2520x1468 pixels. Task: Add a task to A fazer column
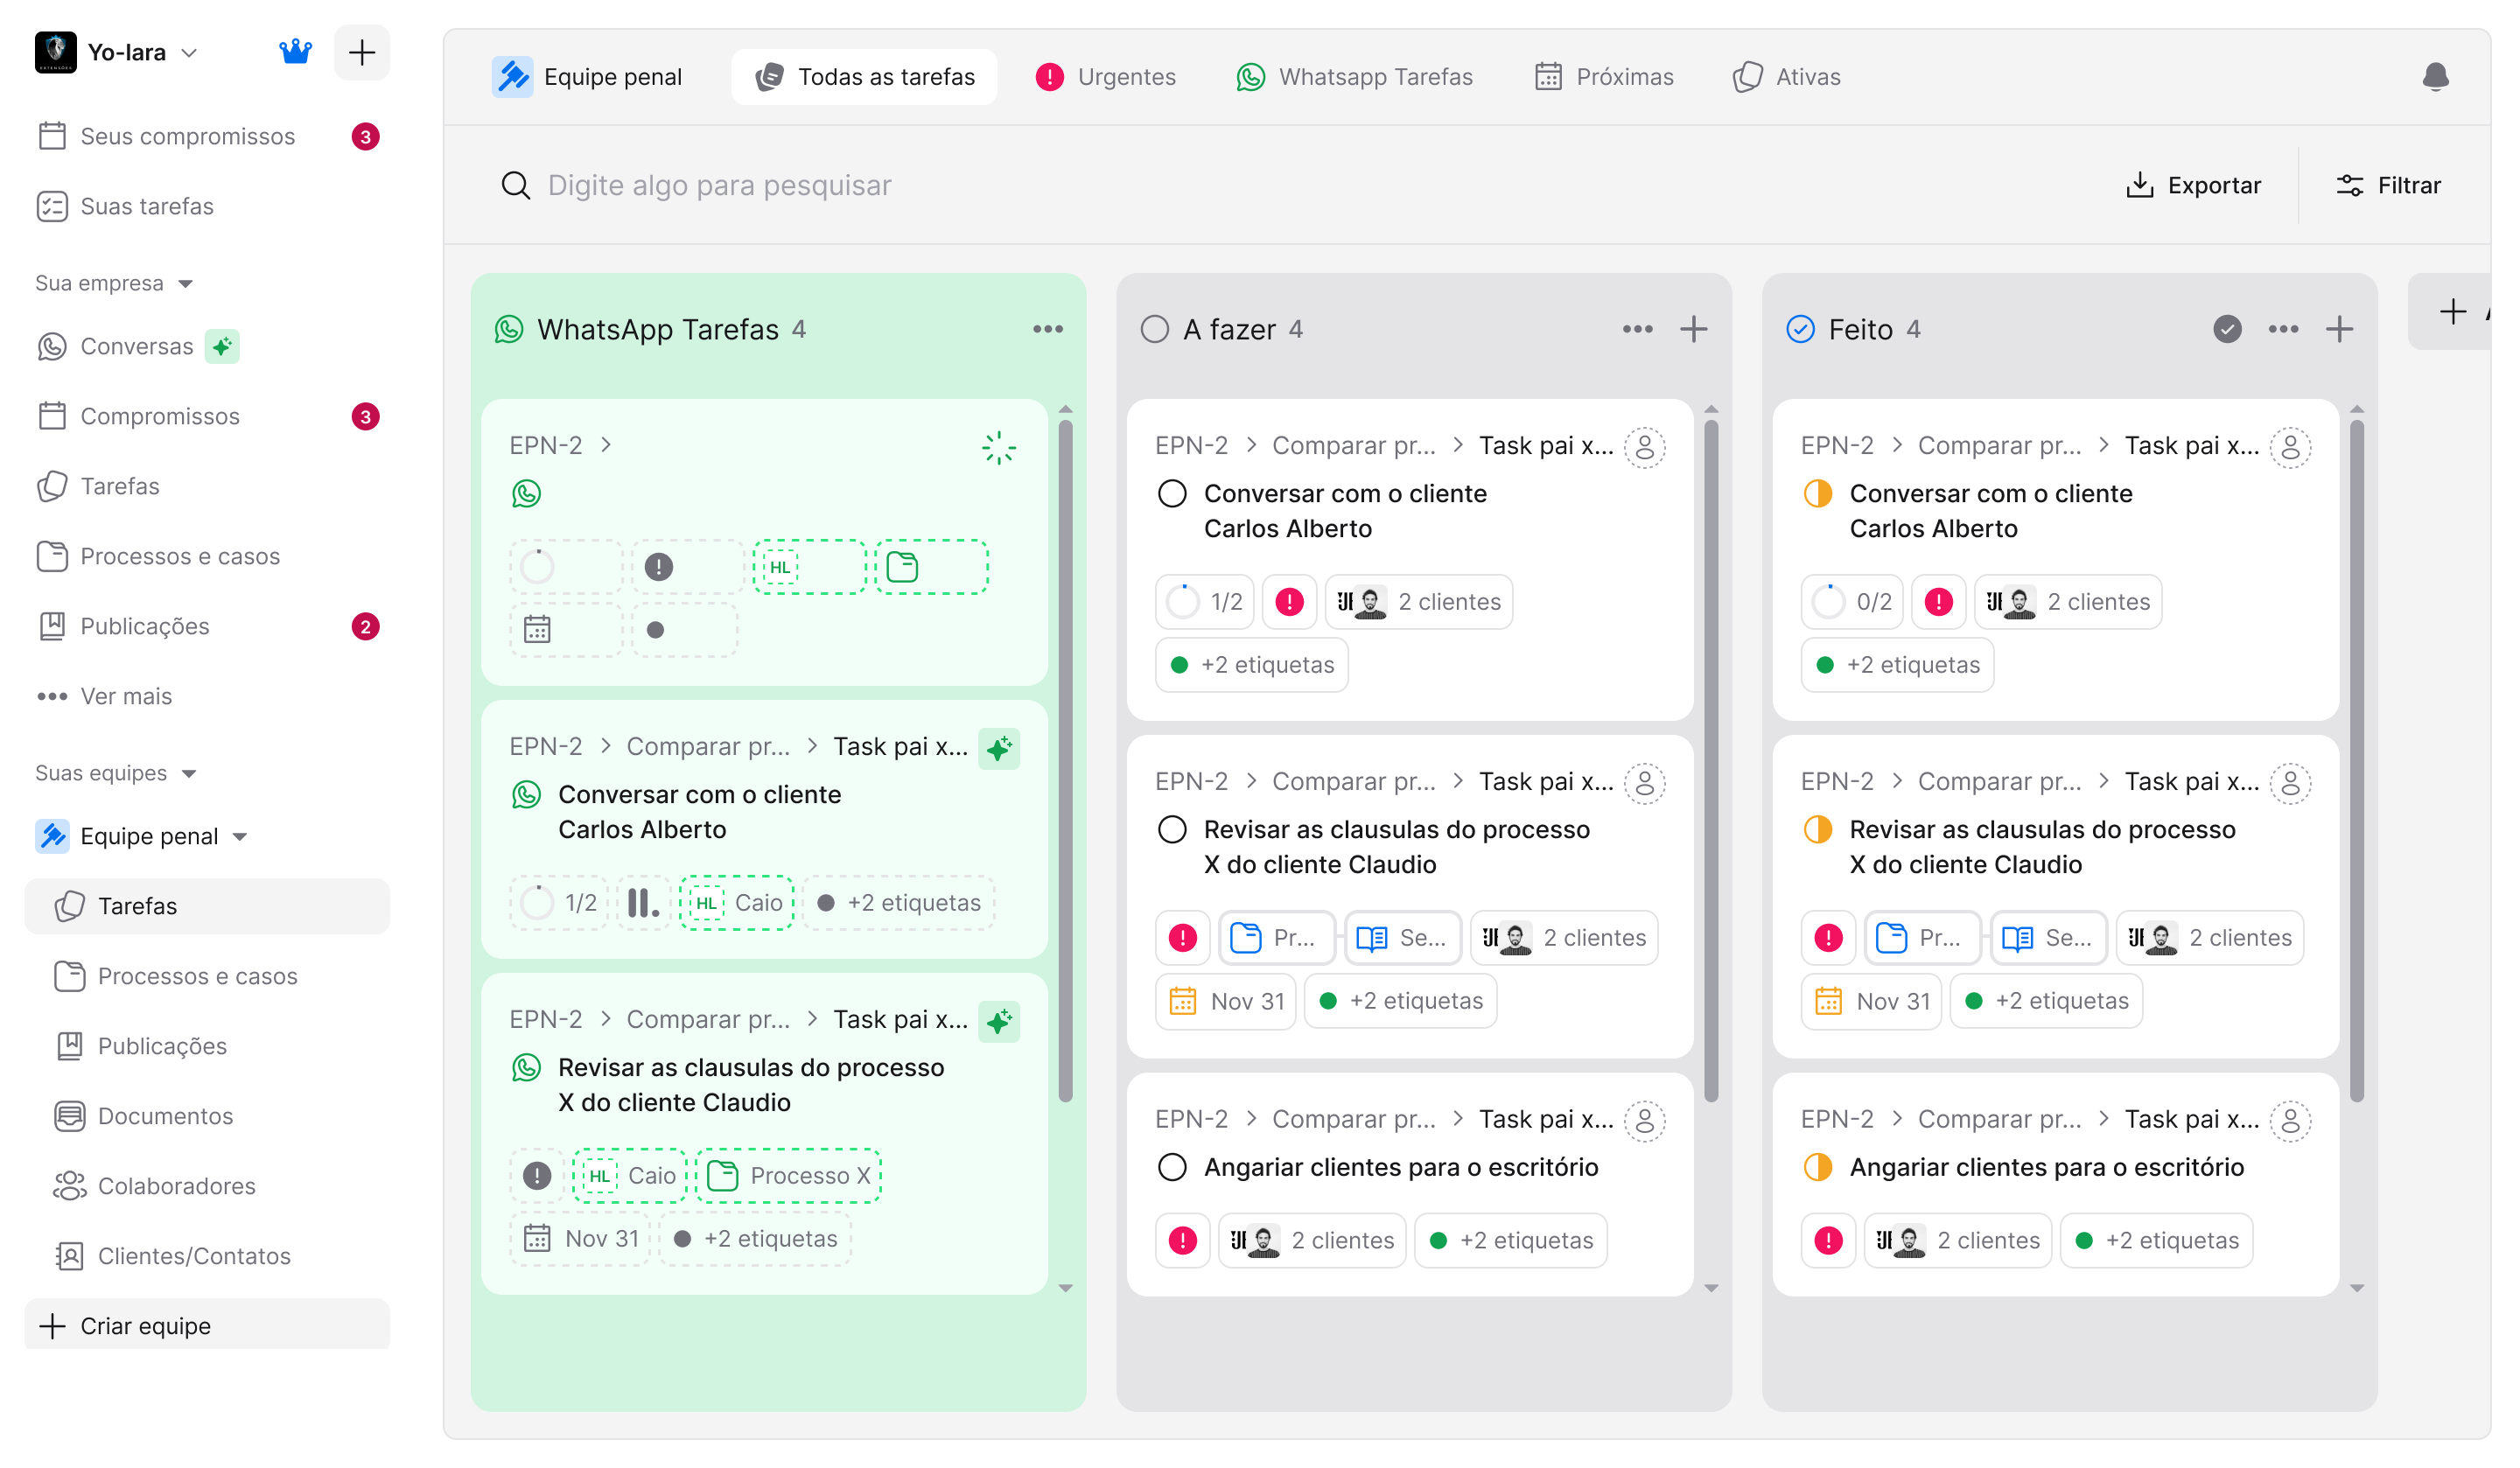(1693, 329)
